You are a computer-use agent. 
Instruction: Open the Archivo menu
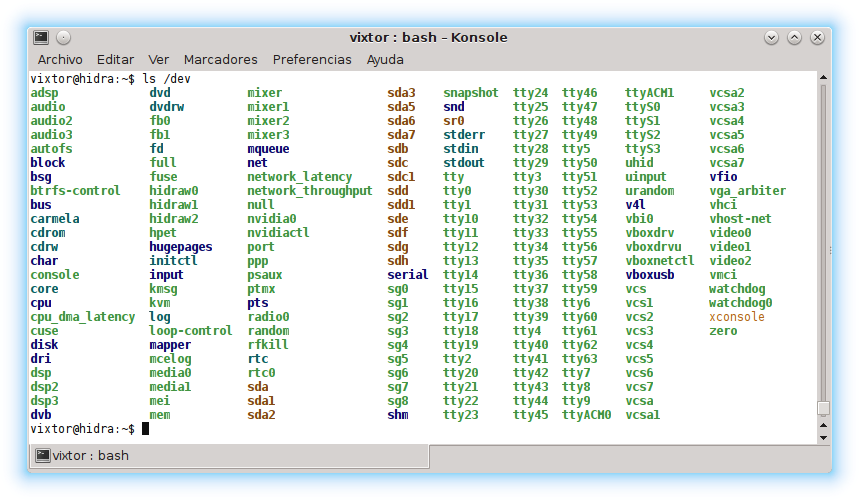[60, 60]
